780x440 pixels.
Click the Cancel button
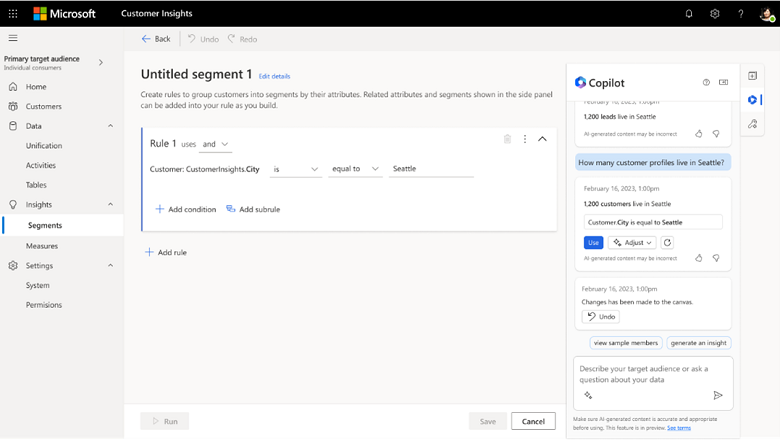tap(533, 421)
